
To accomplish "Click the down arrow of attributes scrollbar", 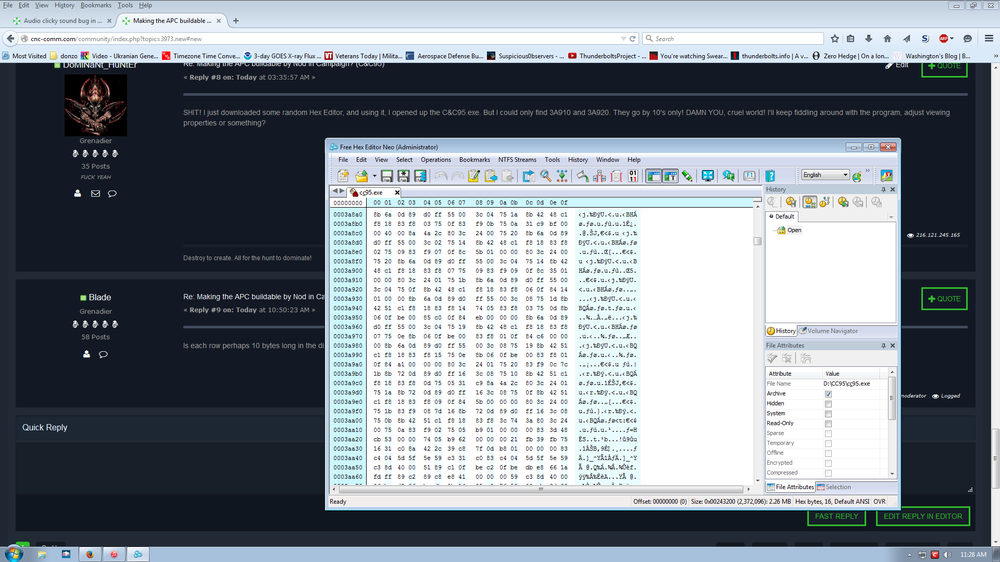I will [x=892, y=474].
